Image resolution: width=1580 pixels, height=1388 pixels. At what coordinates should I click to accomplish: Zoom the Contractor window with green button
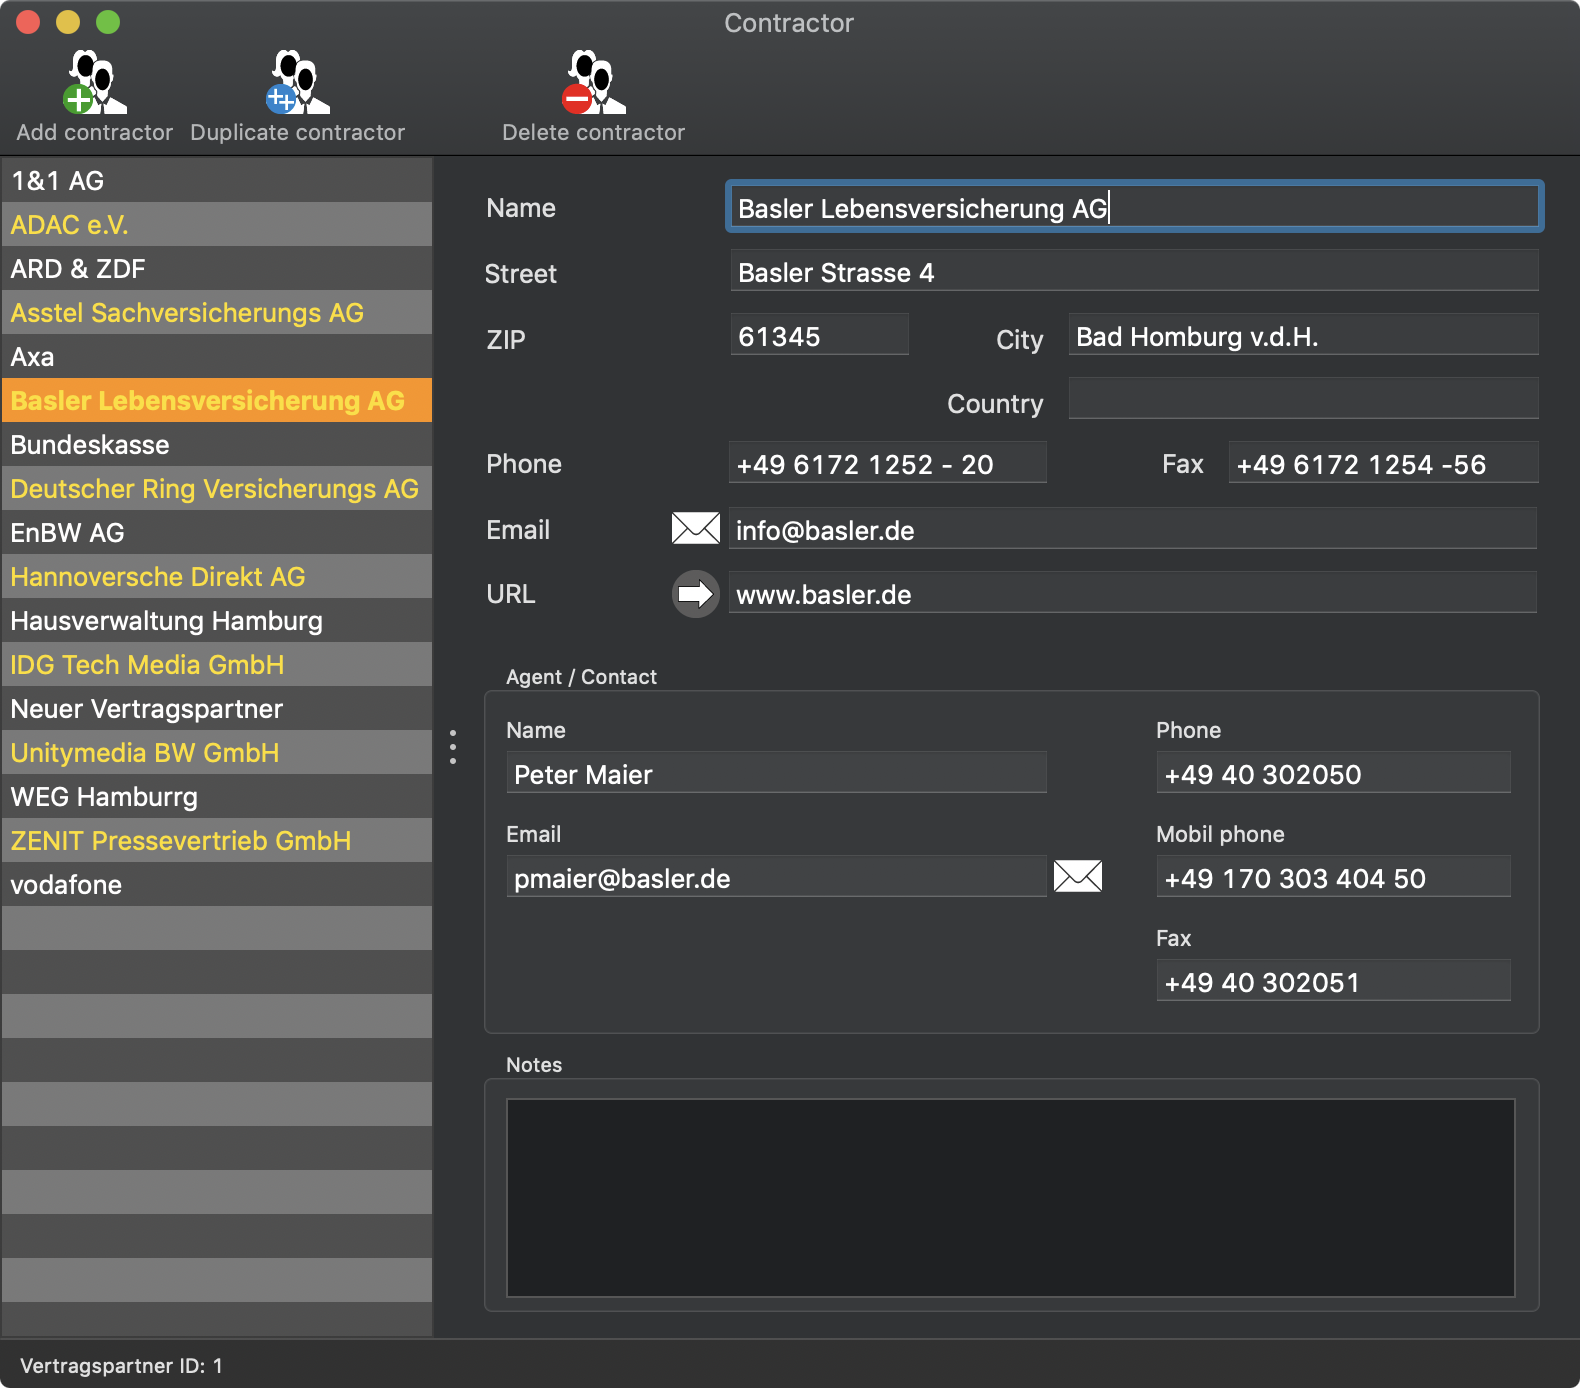108,22
